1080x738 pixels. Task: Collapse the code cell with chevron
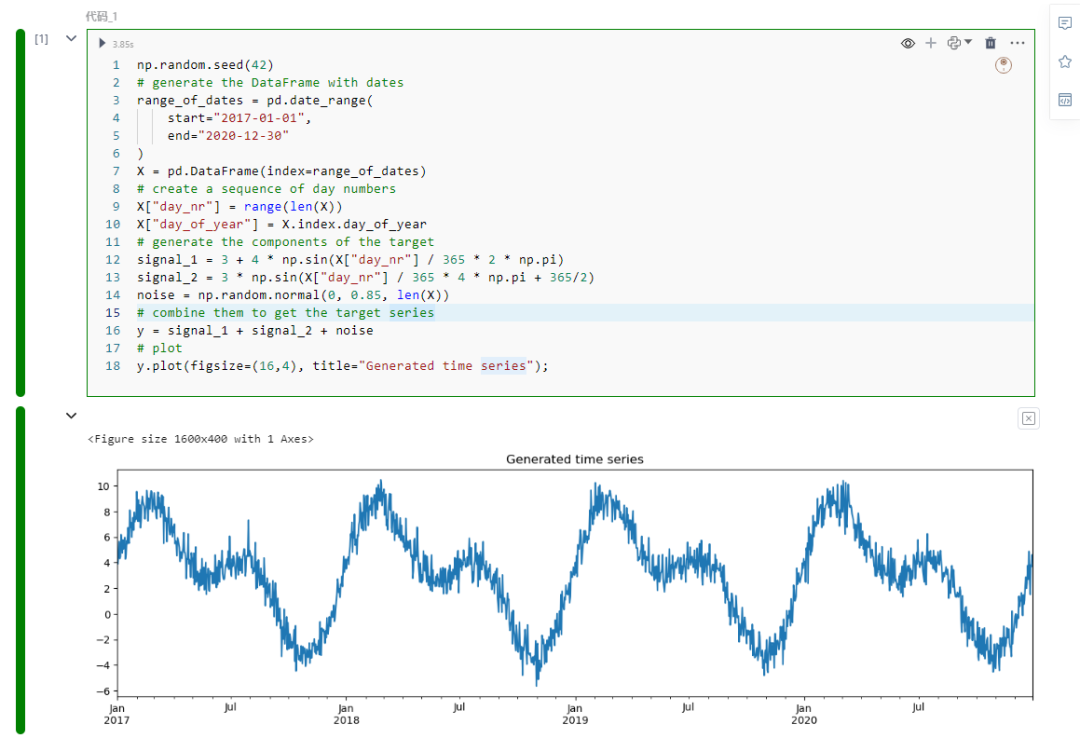click(x=71, y=39)
